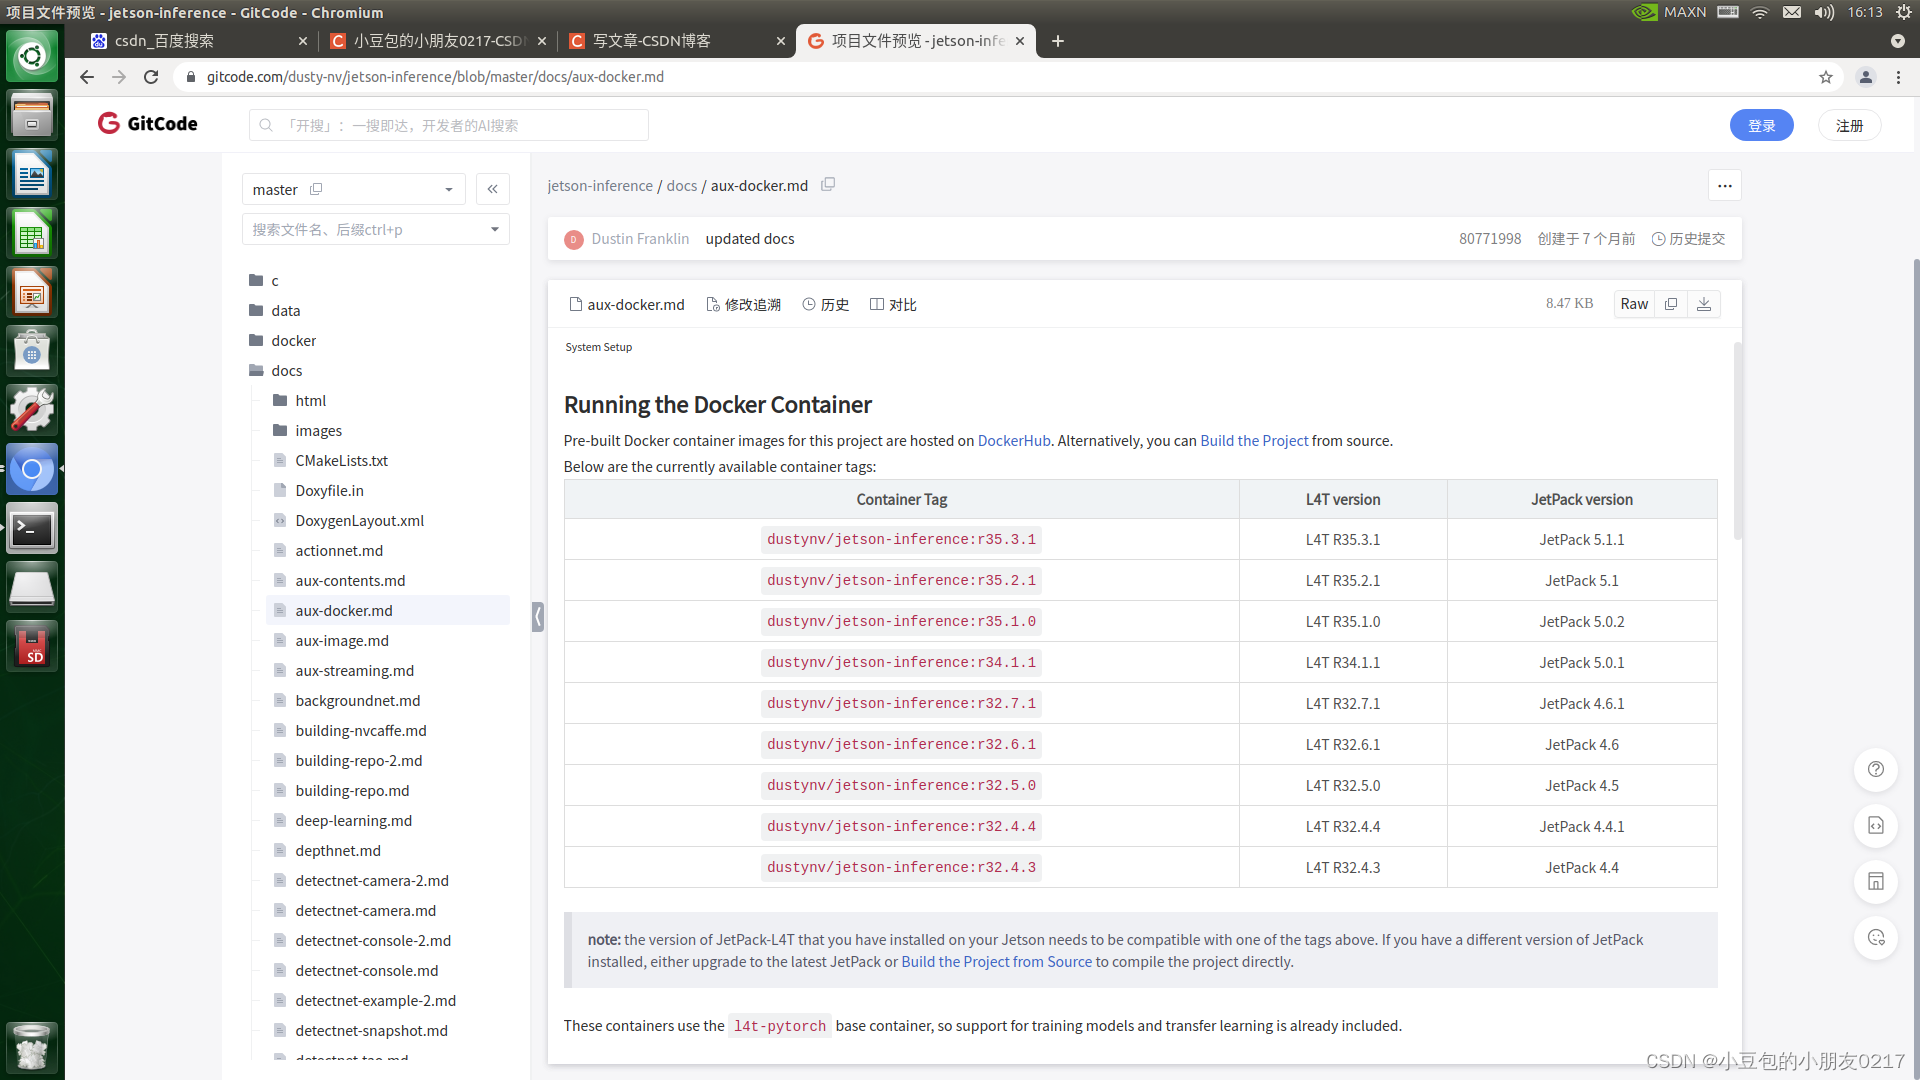Reload the page in Chromium
This screenshot has height=1080, width=1920.
[151, 77]
